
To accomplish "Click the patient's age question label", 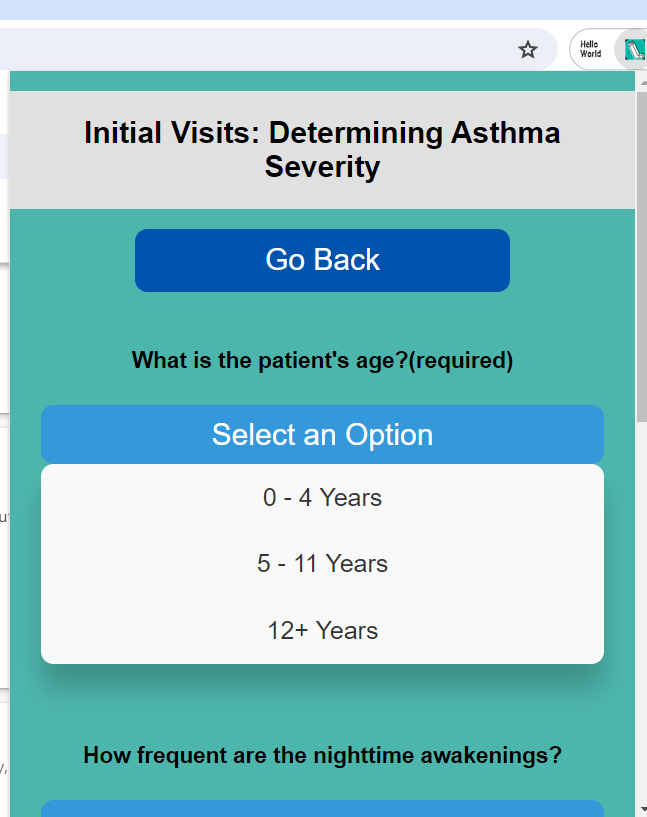I will coord(322,360).
